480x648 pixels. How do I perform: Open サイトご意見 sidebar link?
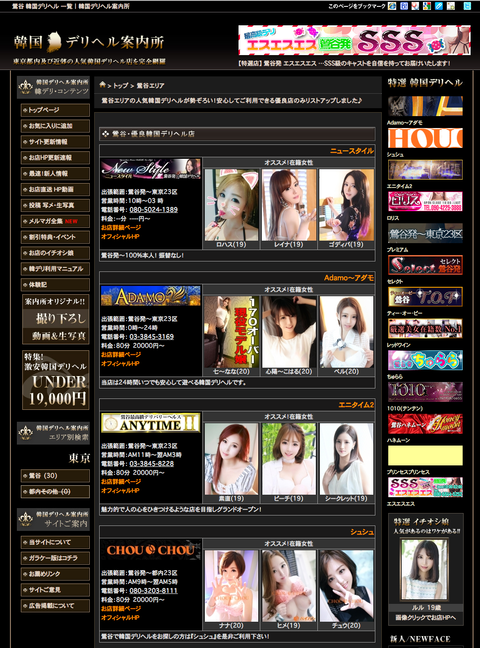tap(55, 590)
